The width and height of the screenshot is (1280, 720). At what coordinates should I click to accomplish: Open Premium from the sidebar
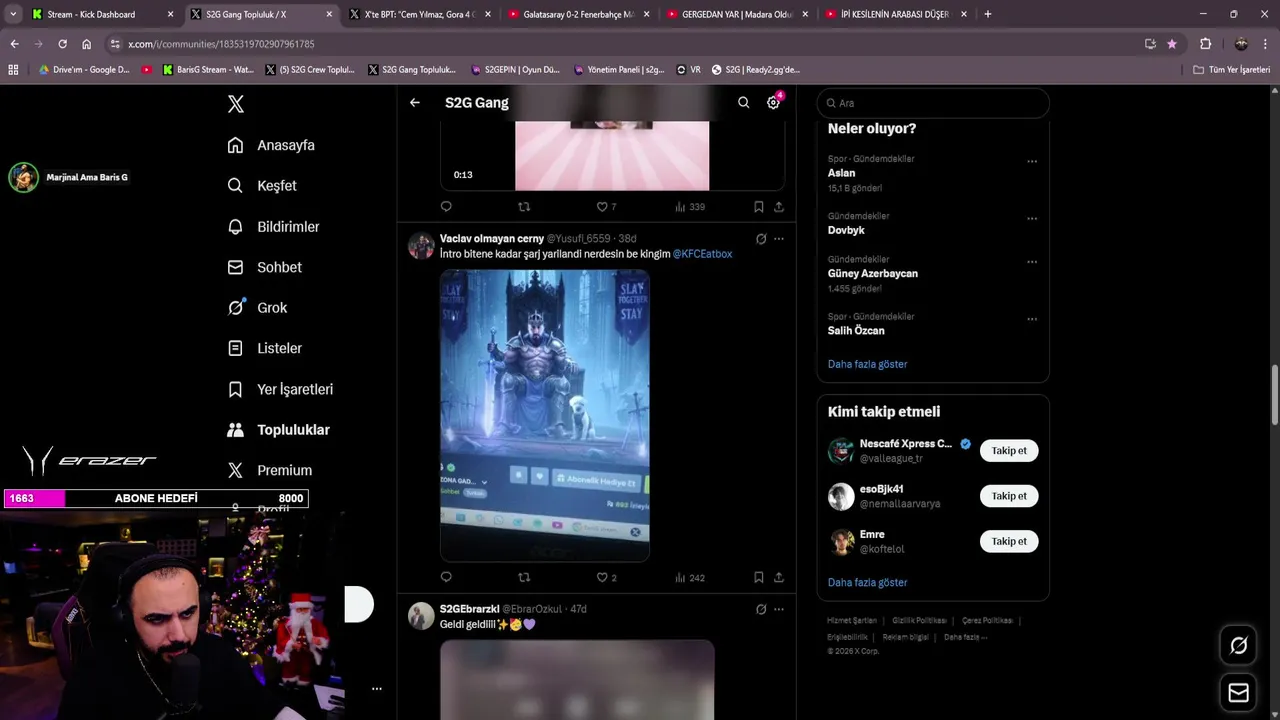[x=269, y=470]
